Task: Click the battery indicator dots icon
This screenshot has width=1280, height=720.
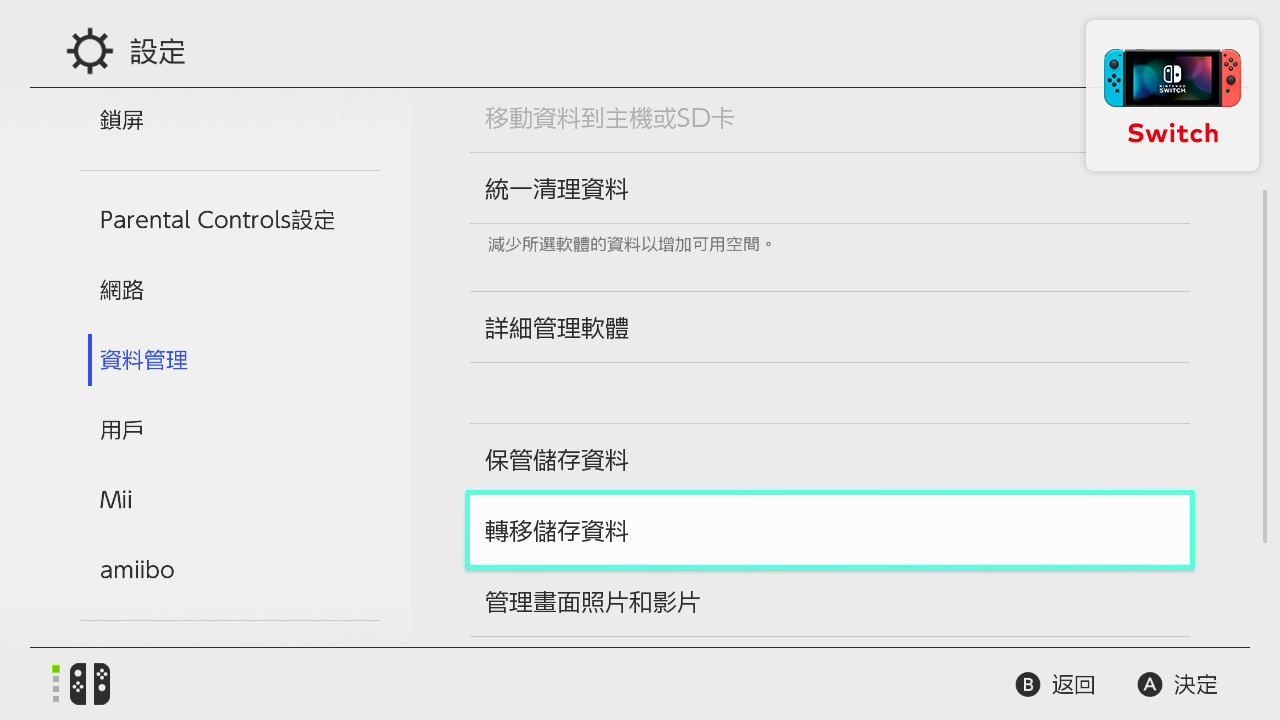Action: [54, 684]
